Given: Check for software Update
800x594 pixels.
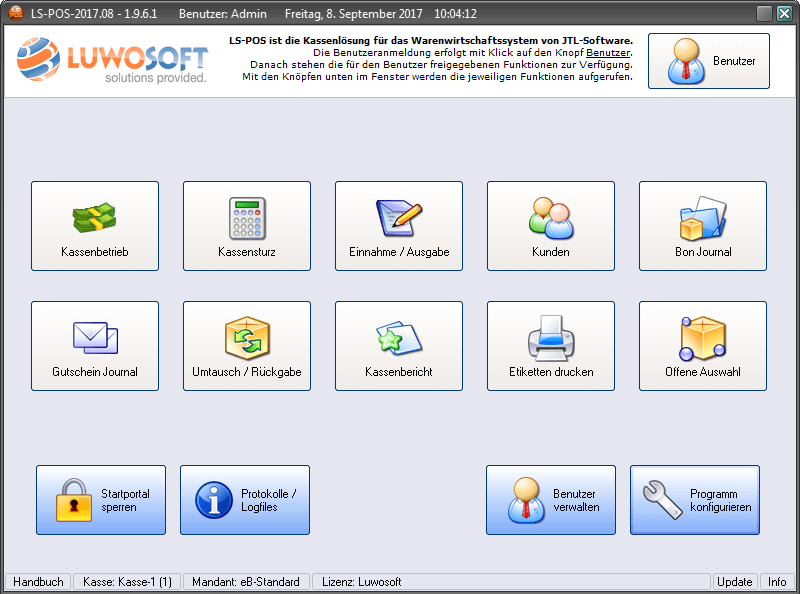Looking at the screenshot, I should [735, 581].
